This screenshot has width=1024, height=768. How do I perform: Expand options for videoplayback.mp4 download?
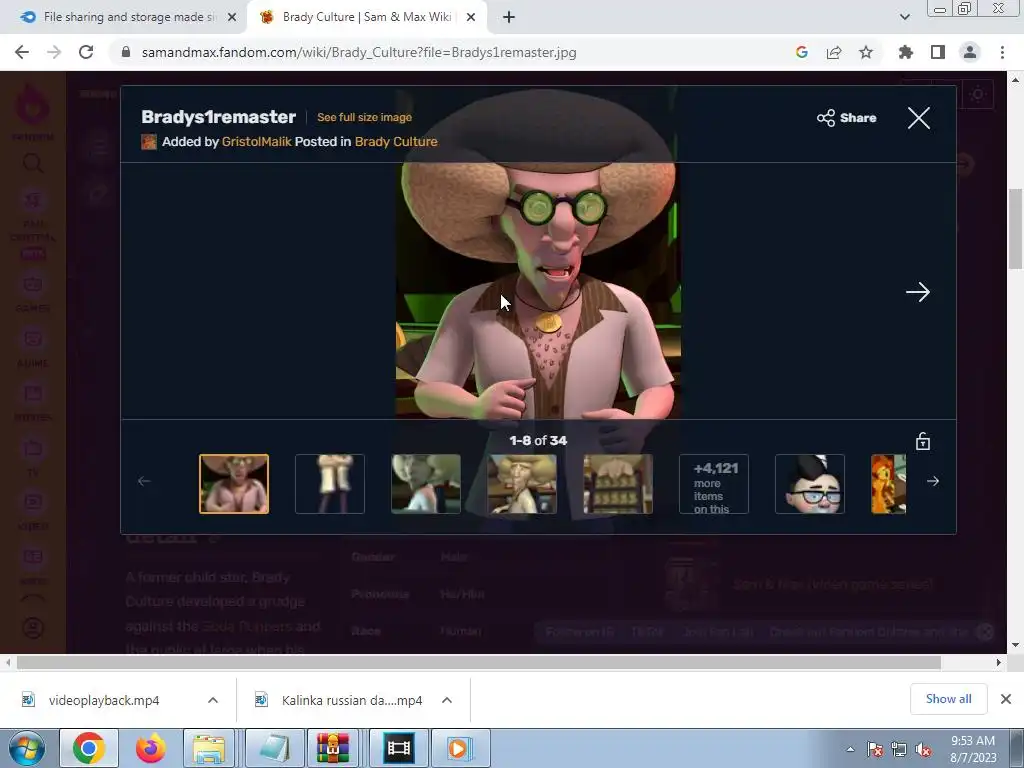click(213, 700)
